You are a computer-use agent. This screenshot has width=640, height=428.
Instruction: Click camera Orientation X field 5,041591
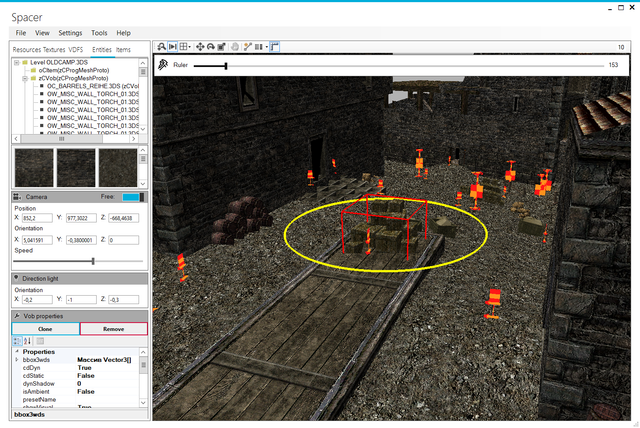[37, 240]
